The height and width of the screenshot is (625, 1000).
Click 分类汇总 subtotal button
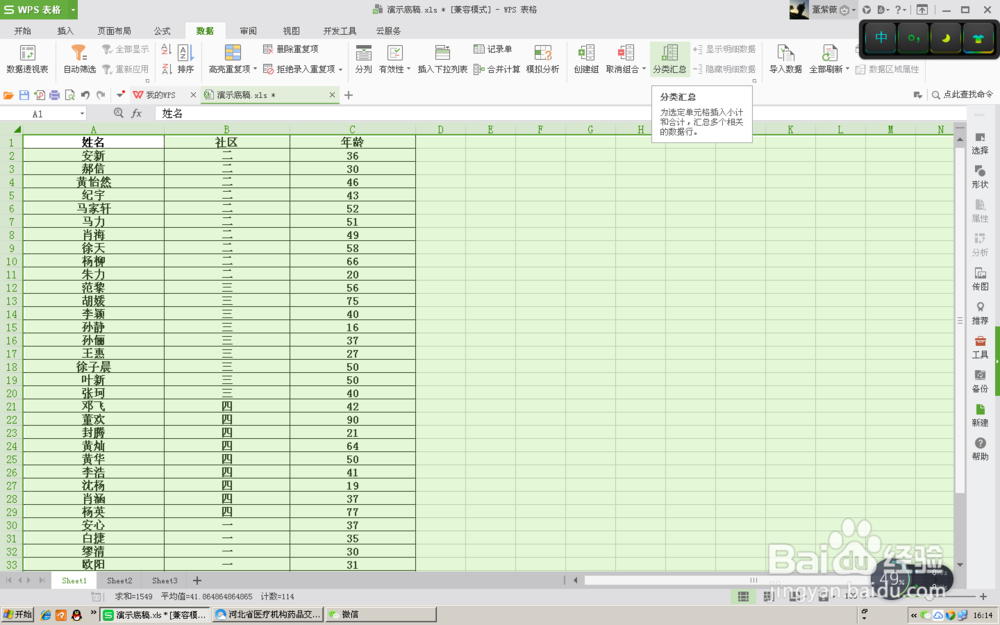coord(670,59)
